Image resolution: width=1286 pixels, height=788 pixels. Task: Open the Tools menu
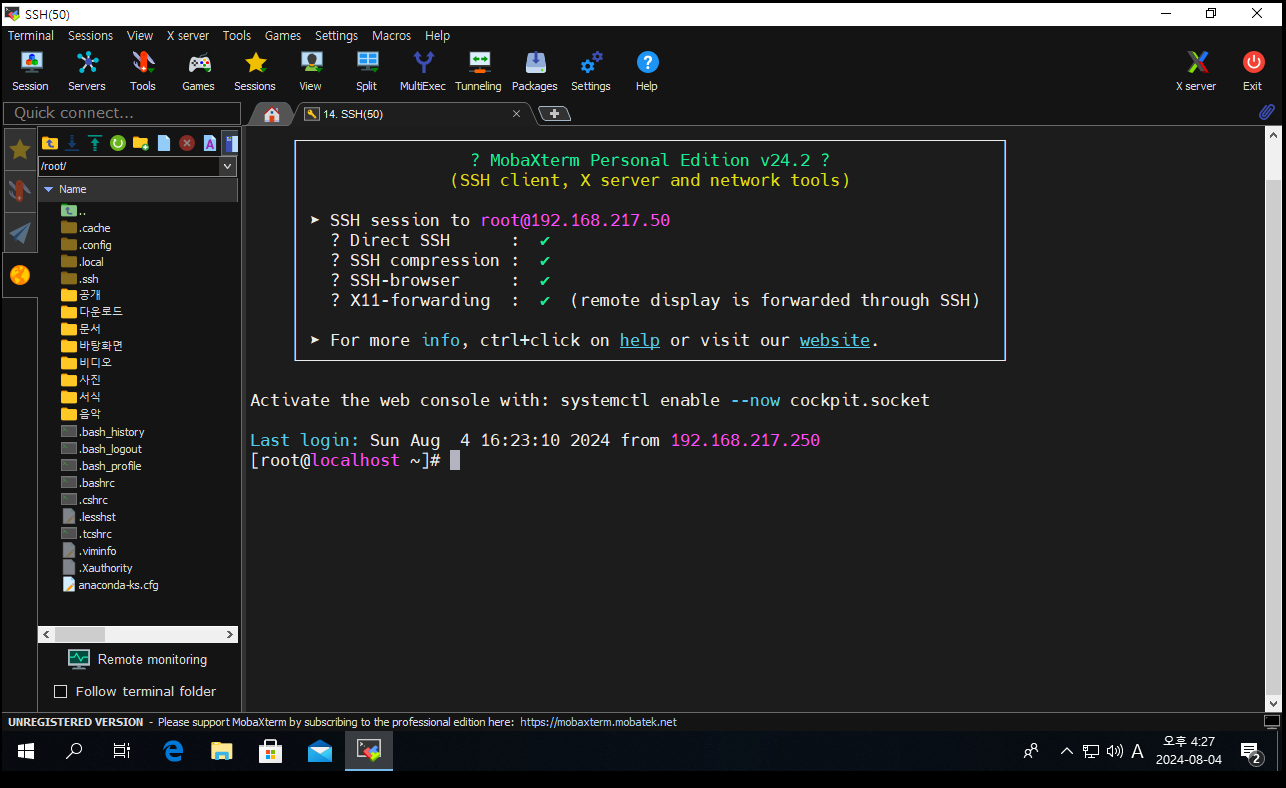pos(237,35)
